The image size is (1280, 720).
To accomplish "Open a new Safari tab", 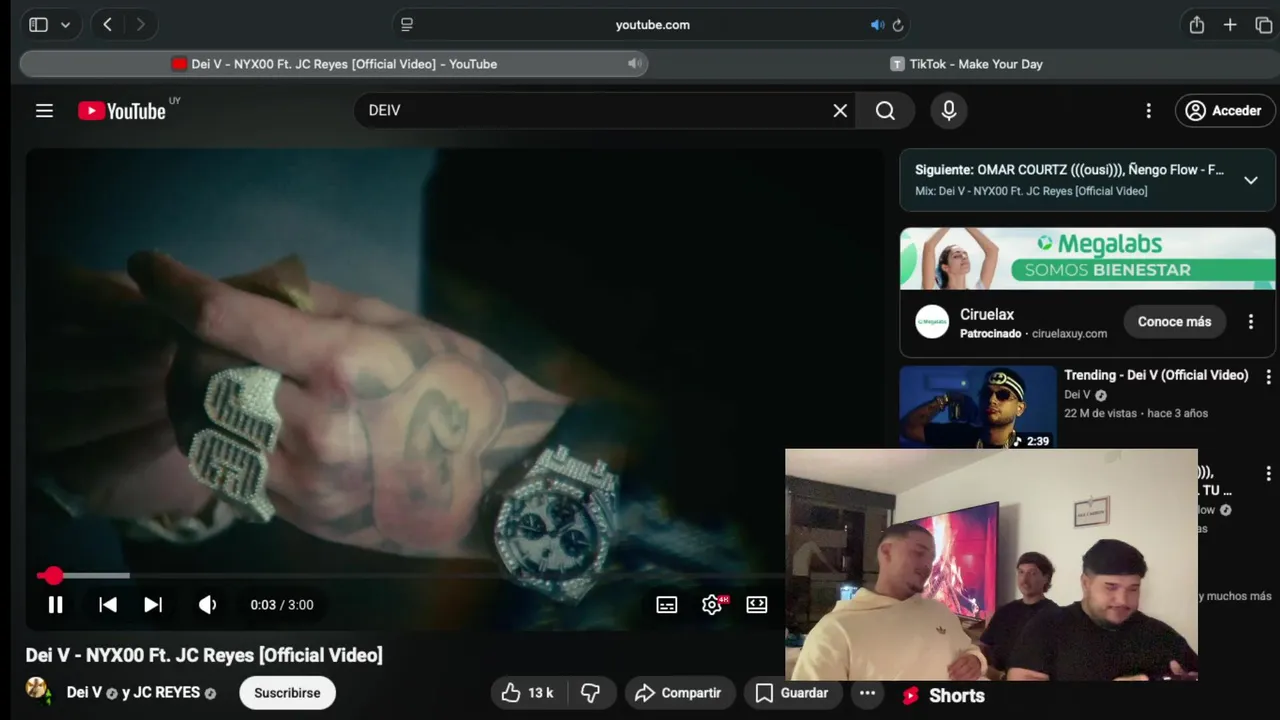I will [1230, 25].
